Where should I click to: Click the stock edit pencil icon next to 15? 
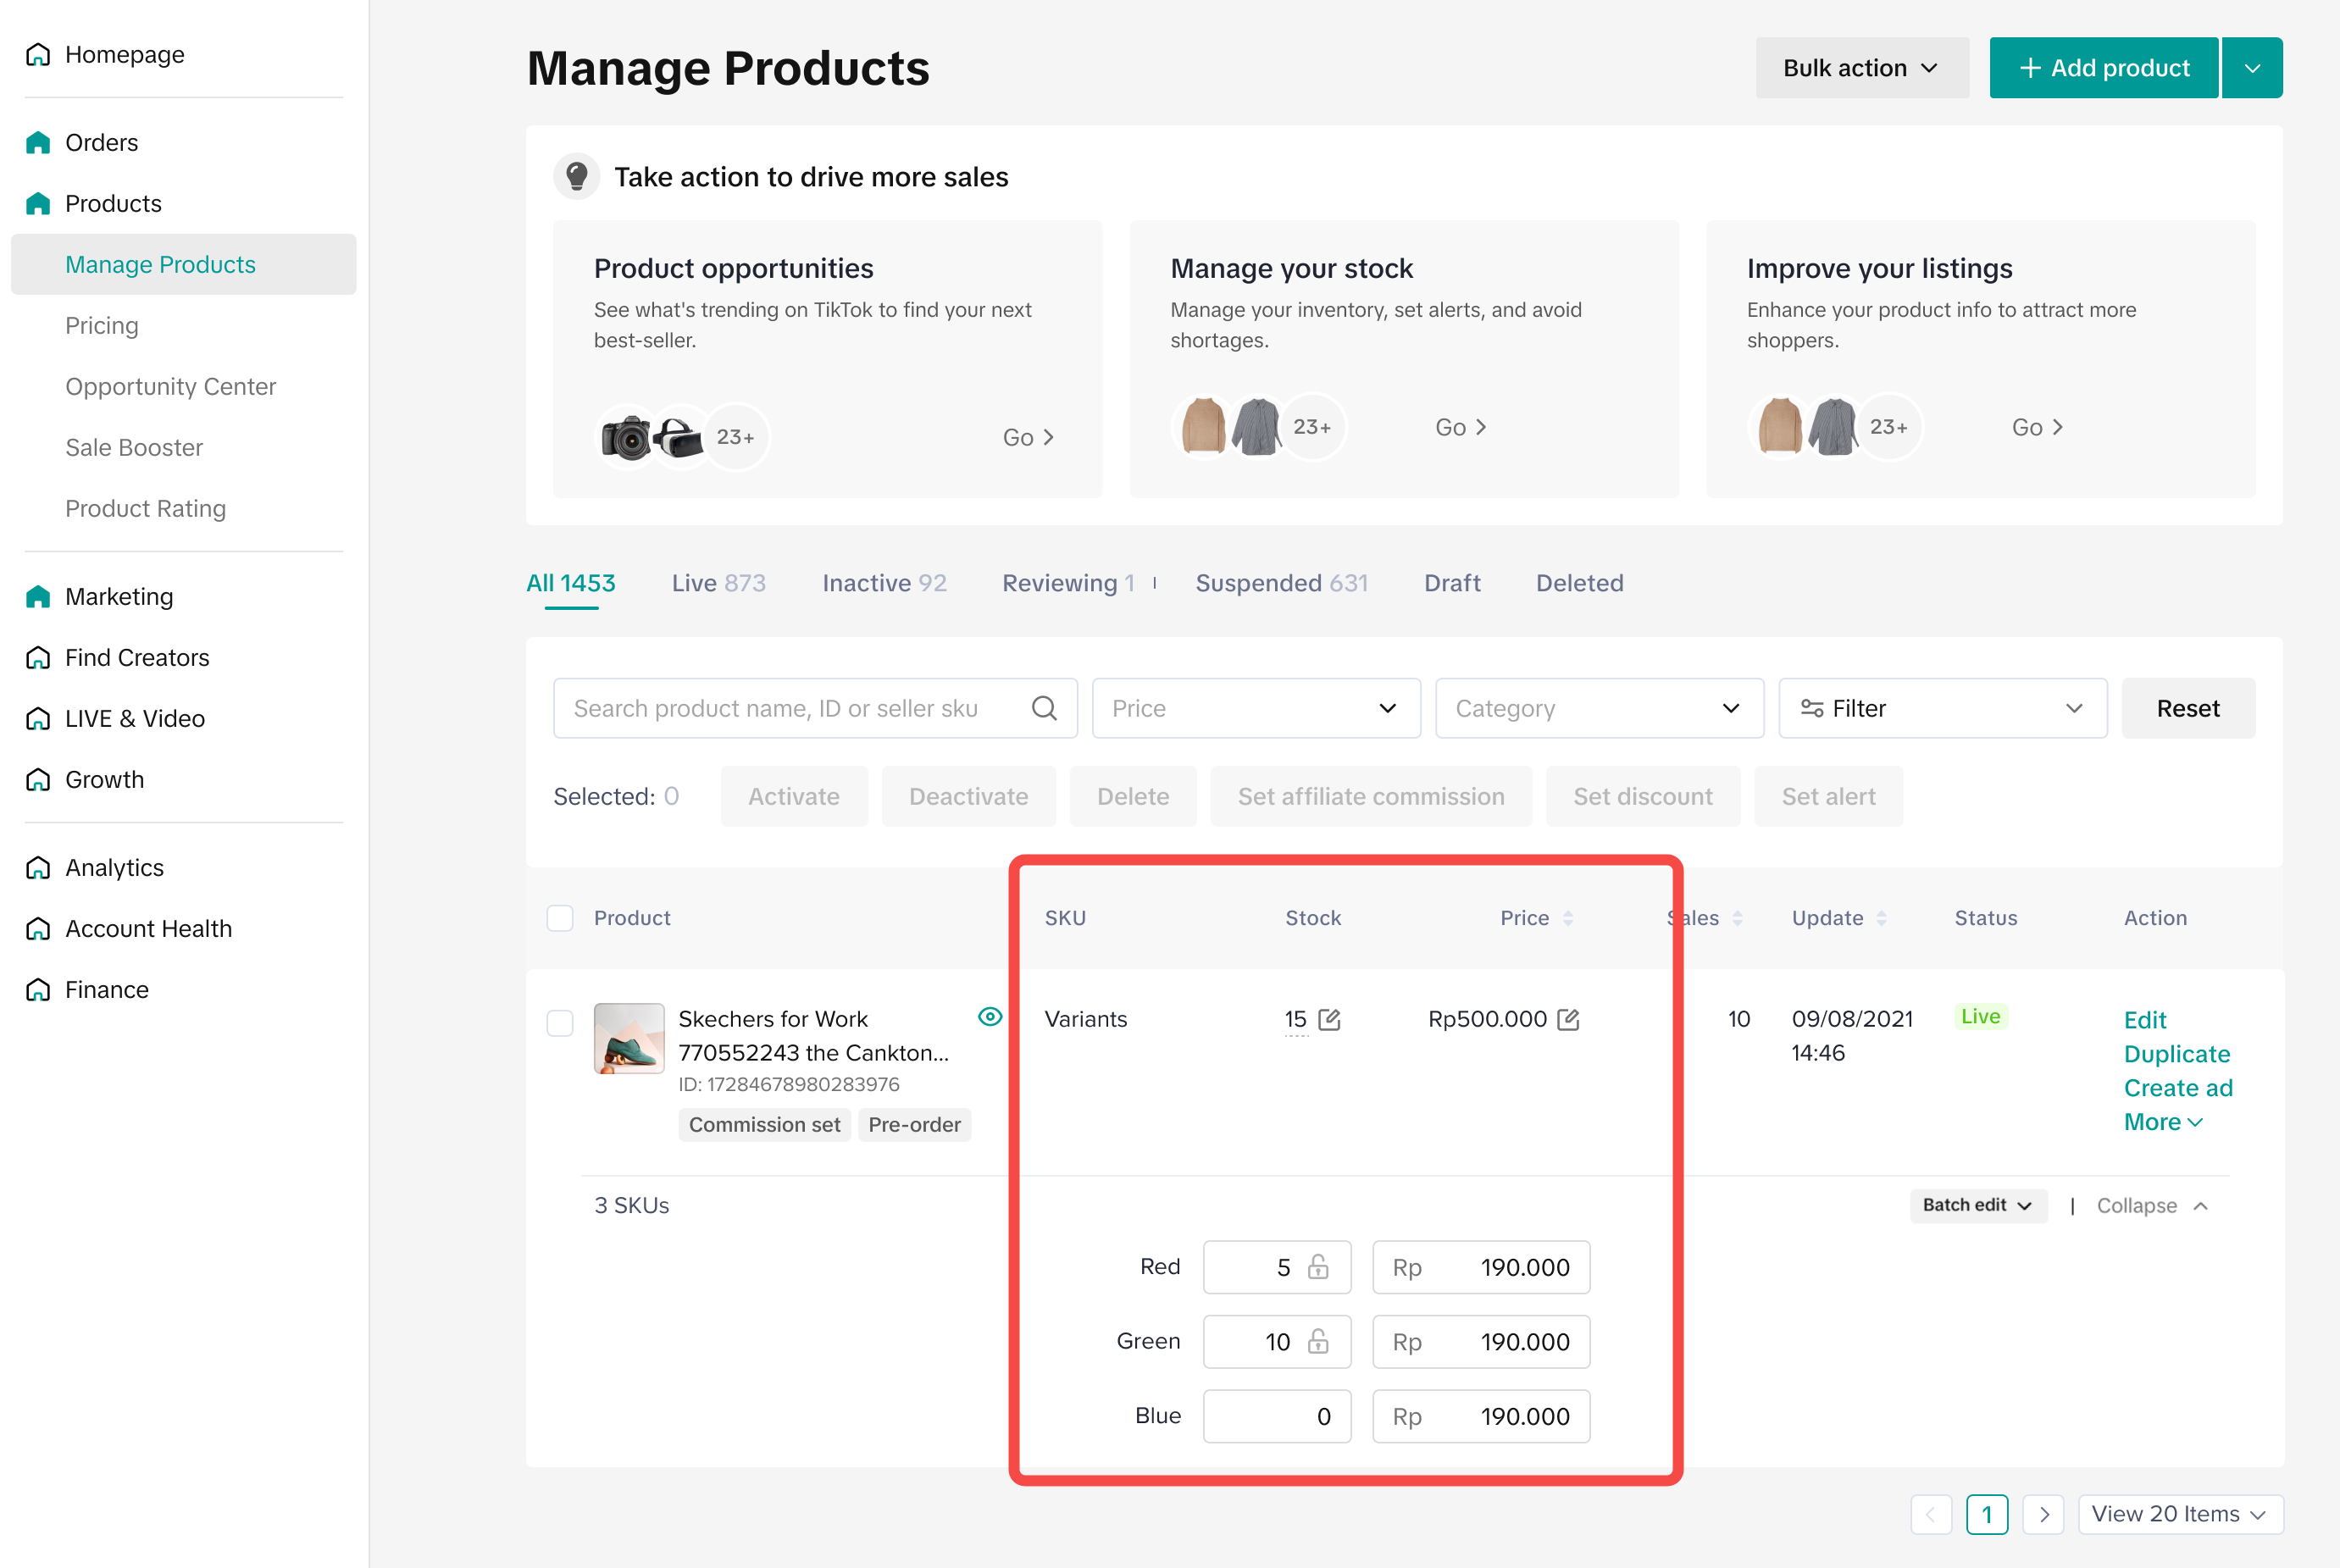click(1329, 1019)
